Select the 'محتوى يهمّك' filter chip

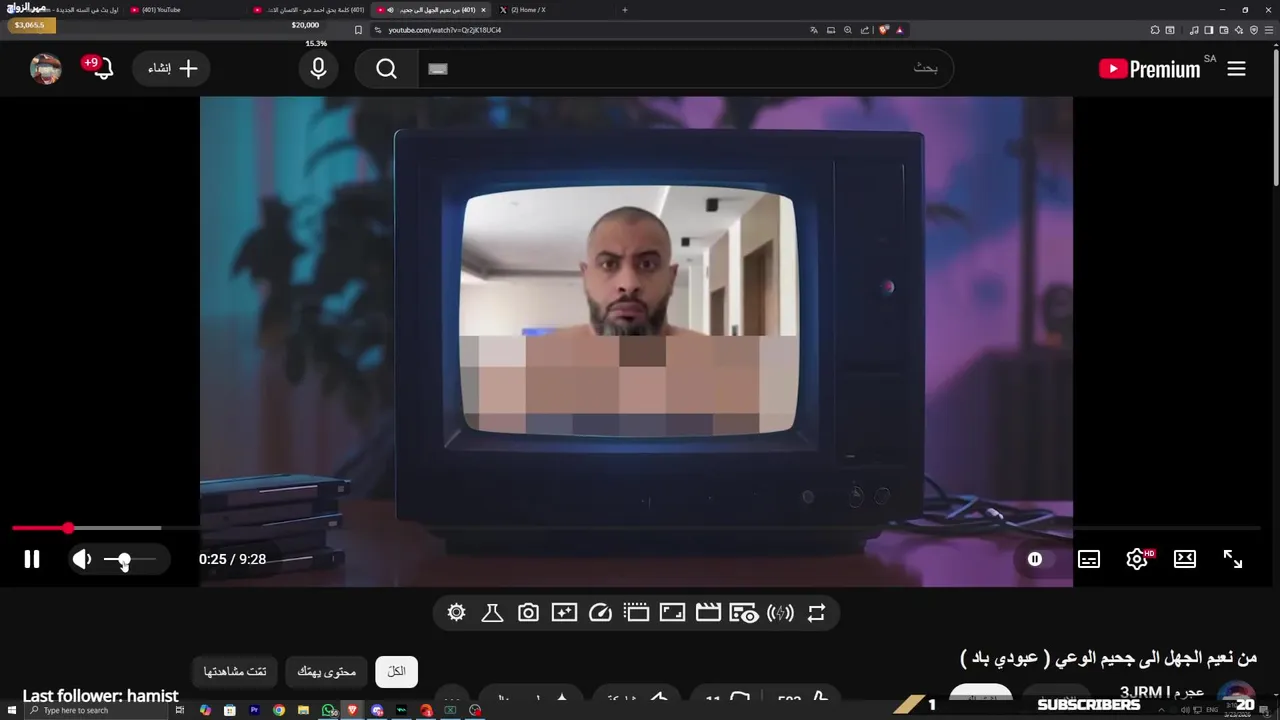pos(327,672)
